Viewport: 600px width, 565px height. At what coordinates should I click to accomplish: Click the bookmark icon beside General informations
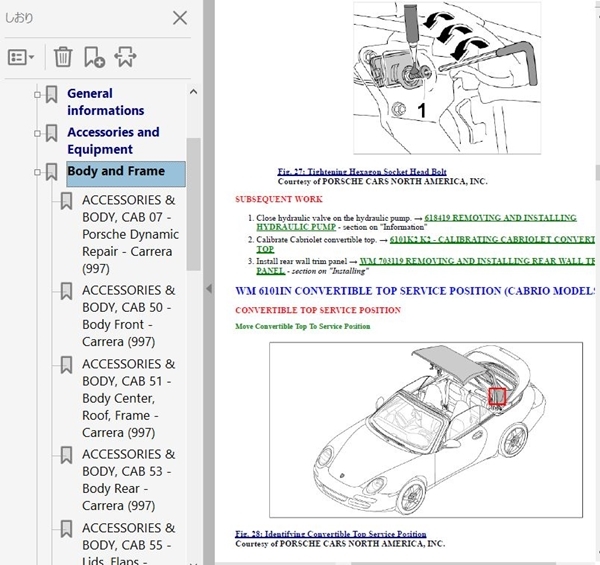coord(52,94)
